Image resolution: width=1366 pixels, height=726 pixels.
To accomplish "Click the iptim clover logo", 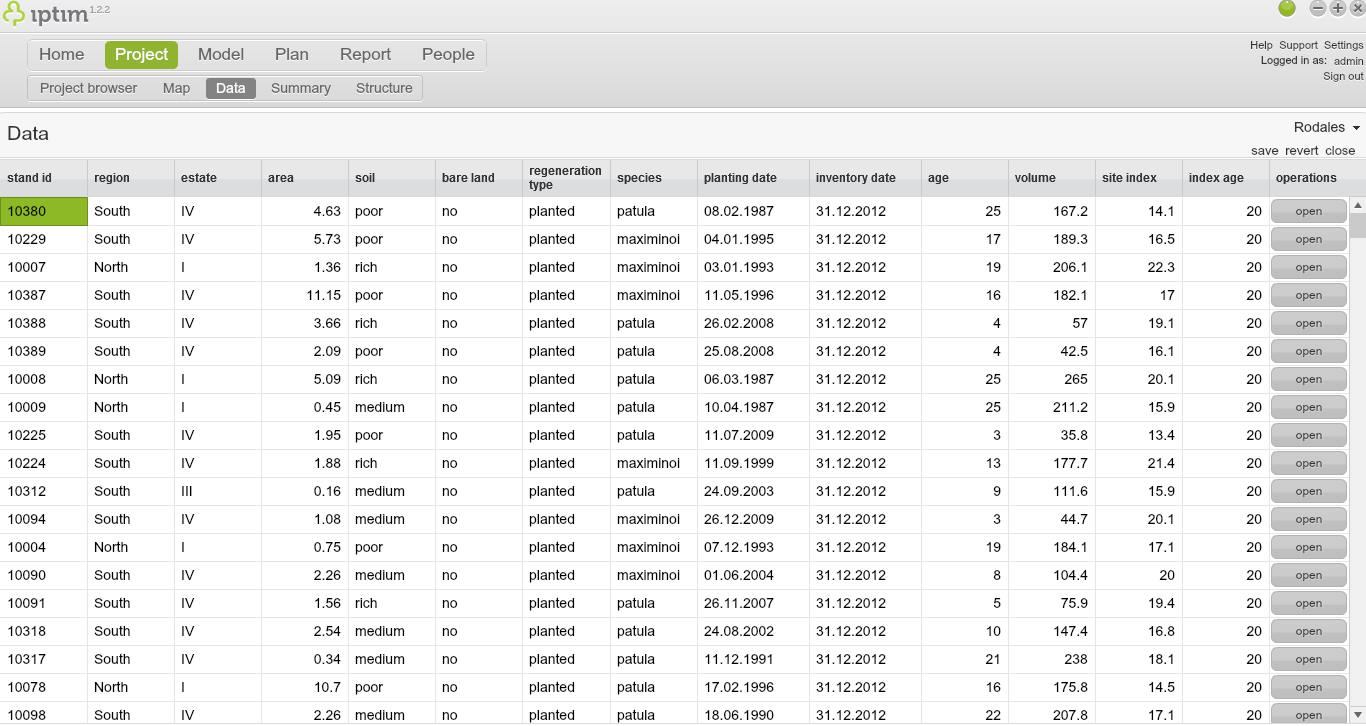I will tap(15, 14).
